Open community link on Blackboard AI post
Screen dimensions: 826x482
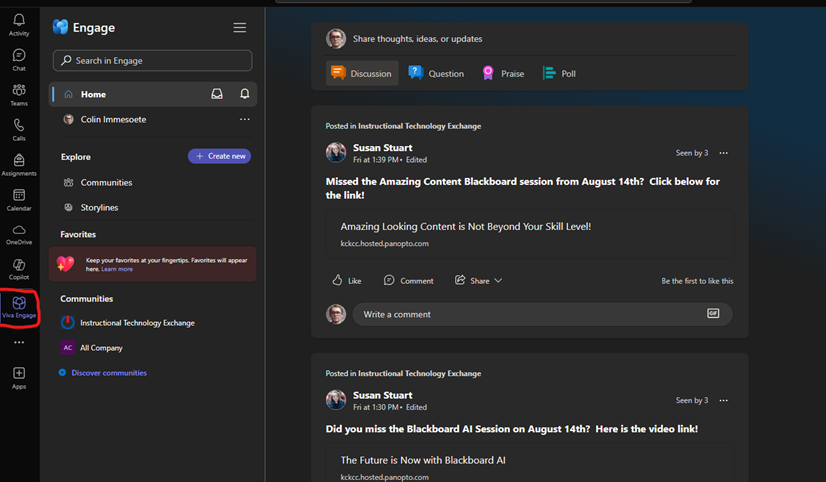pos(419,373)
